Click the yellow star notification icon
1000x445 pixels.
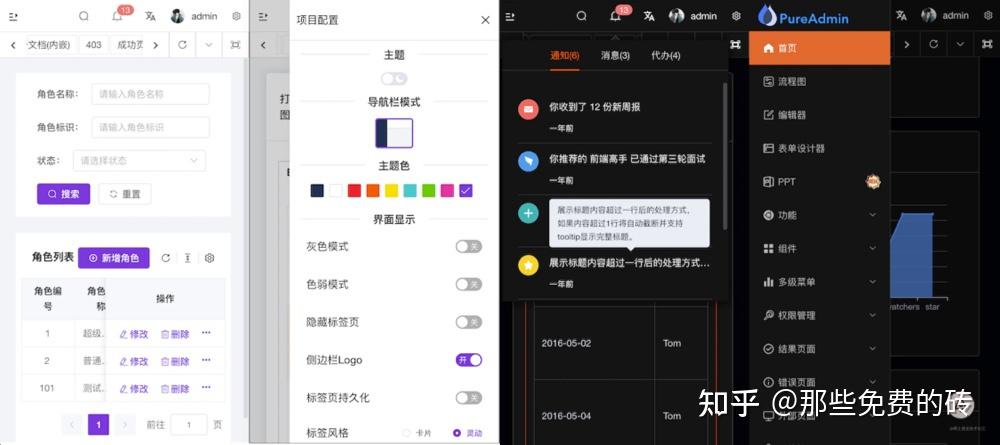[x=528, y=265]
